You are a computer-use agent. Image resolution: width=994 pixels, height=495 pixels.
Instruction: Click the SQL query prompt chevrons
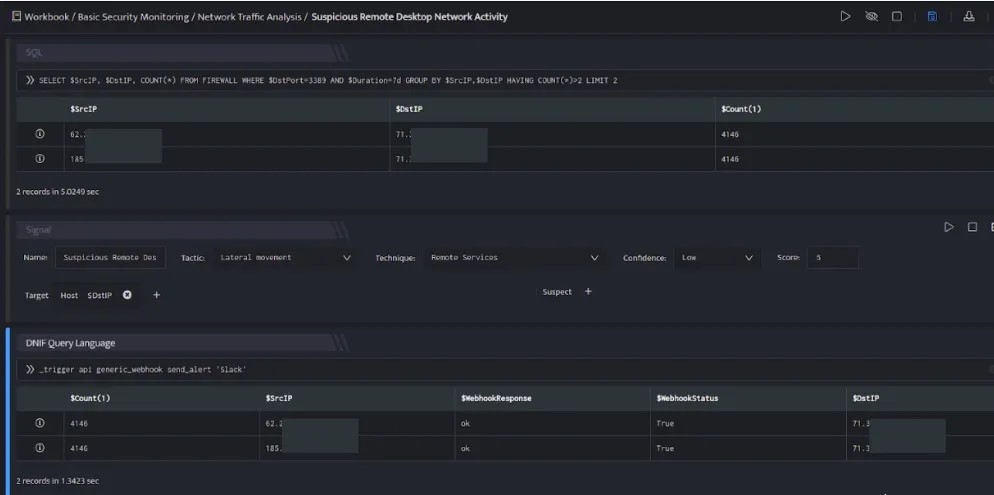30,80
